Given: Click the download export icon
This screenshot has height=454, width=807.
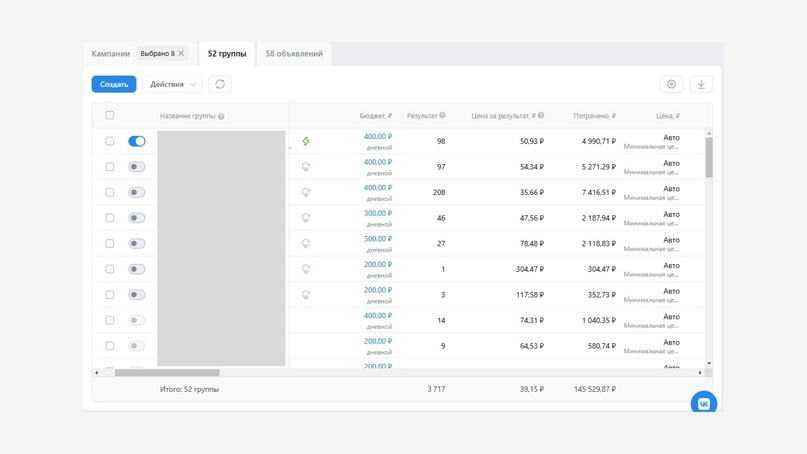Looking at the screenshot, I should pyautogui.click(x=701, y=84).
